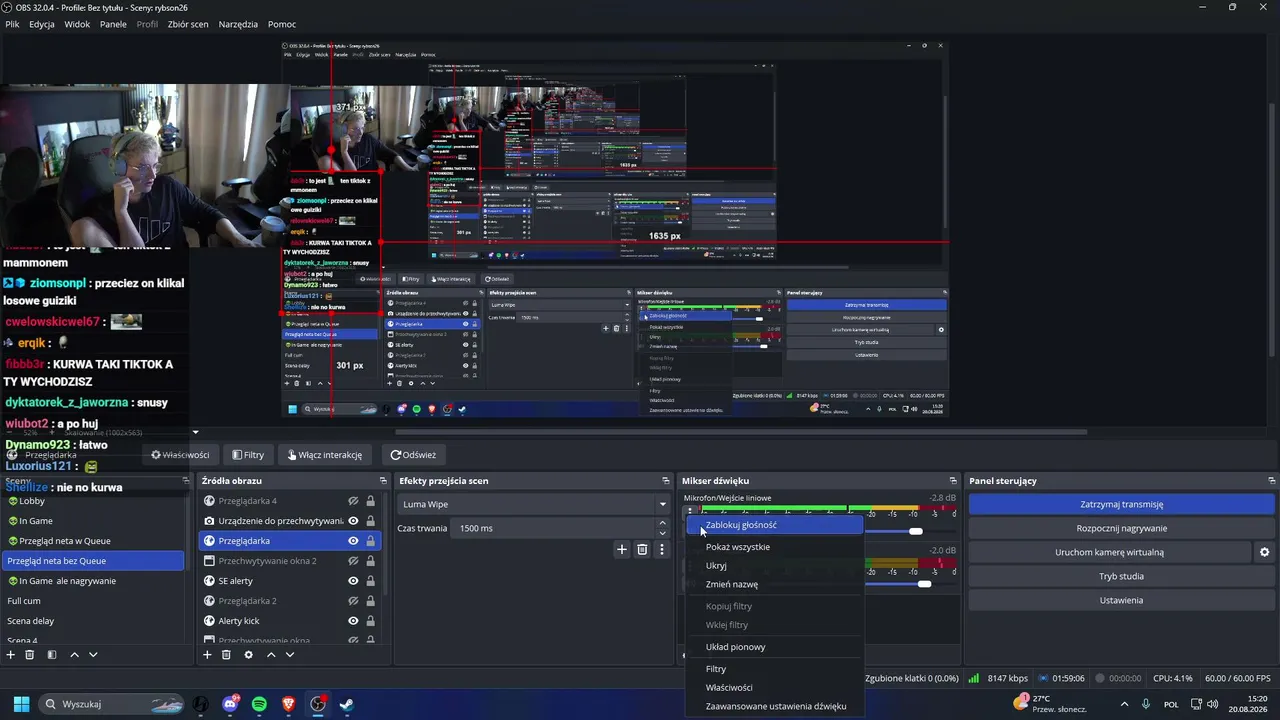Click the Mikrofon channel three-dot options button
The image size is (1280, 720).
click(x=690, y=512)
